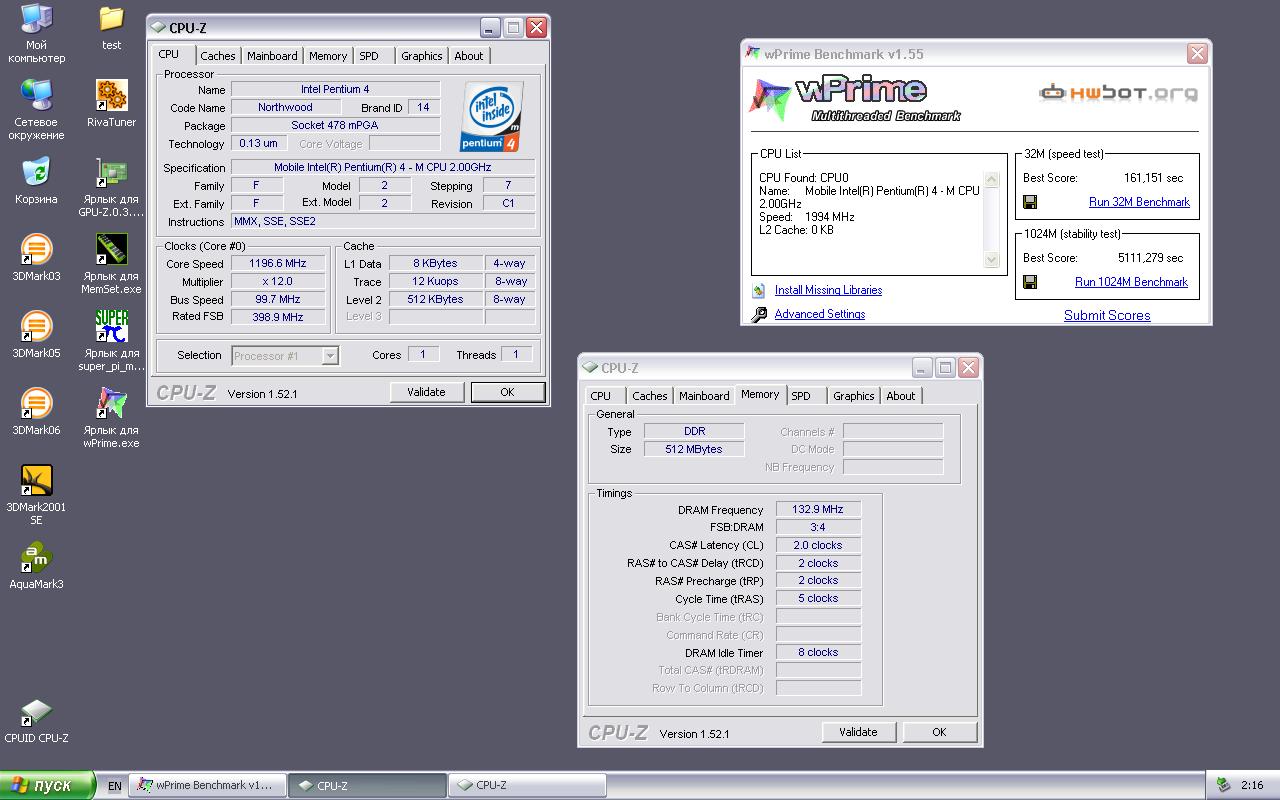Click the system tray network icon
This screenshot has height=800, width=1280.
(1223, 785)
